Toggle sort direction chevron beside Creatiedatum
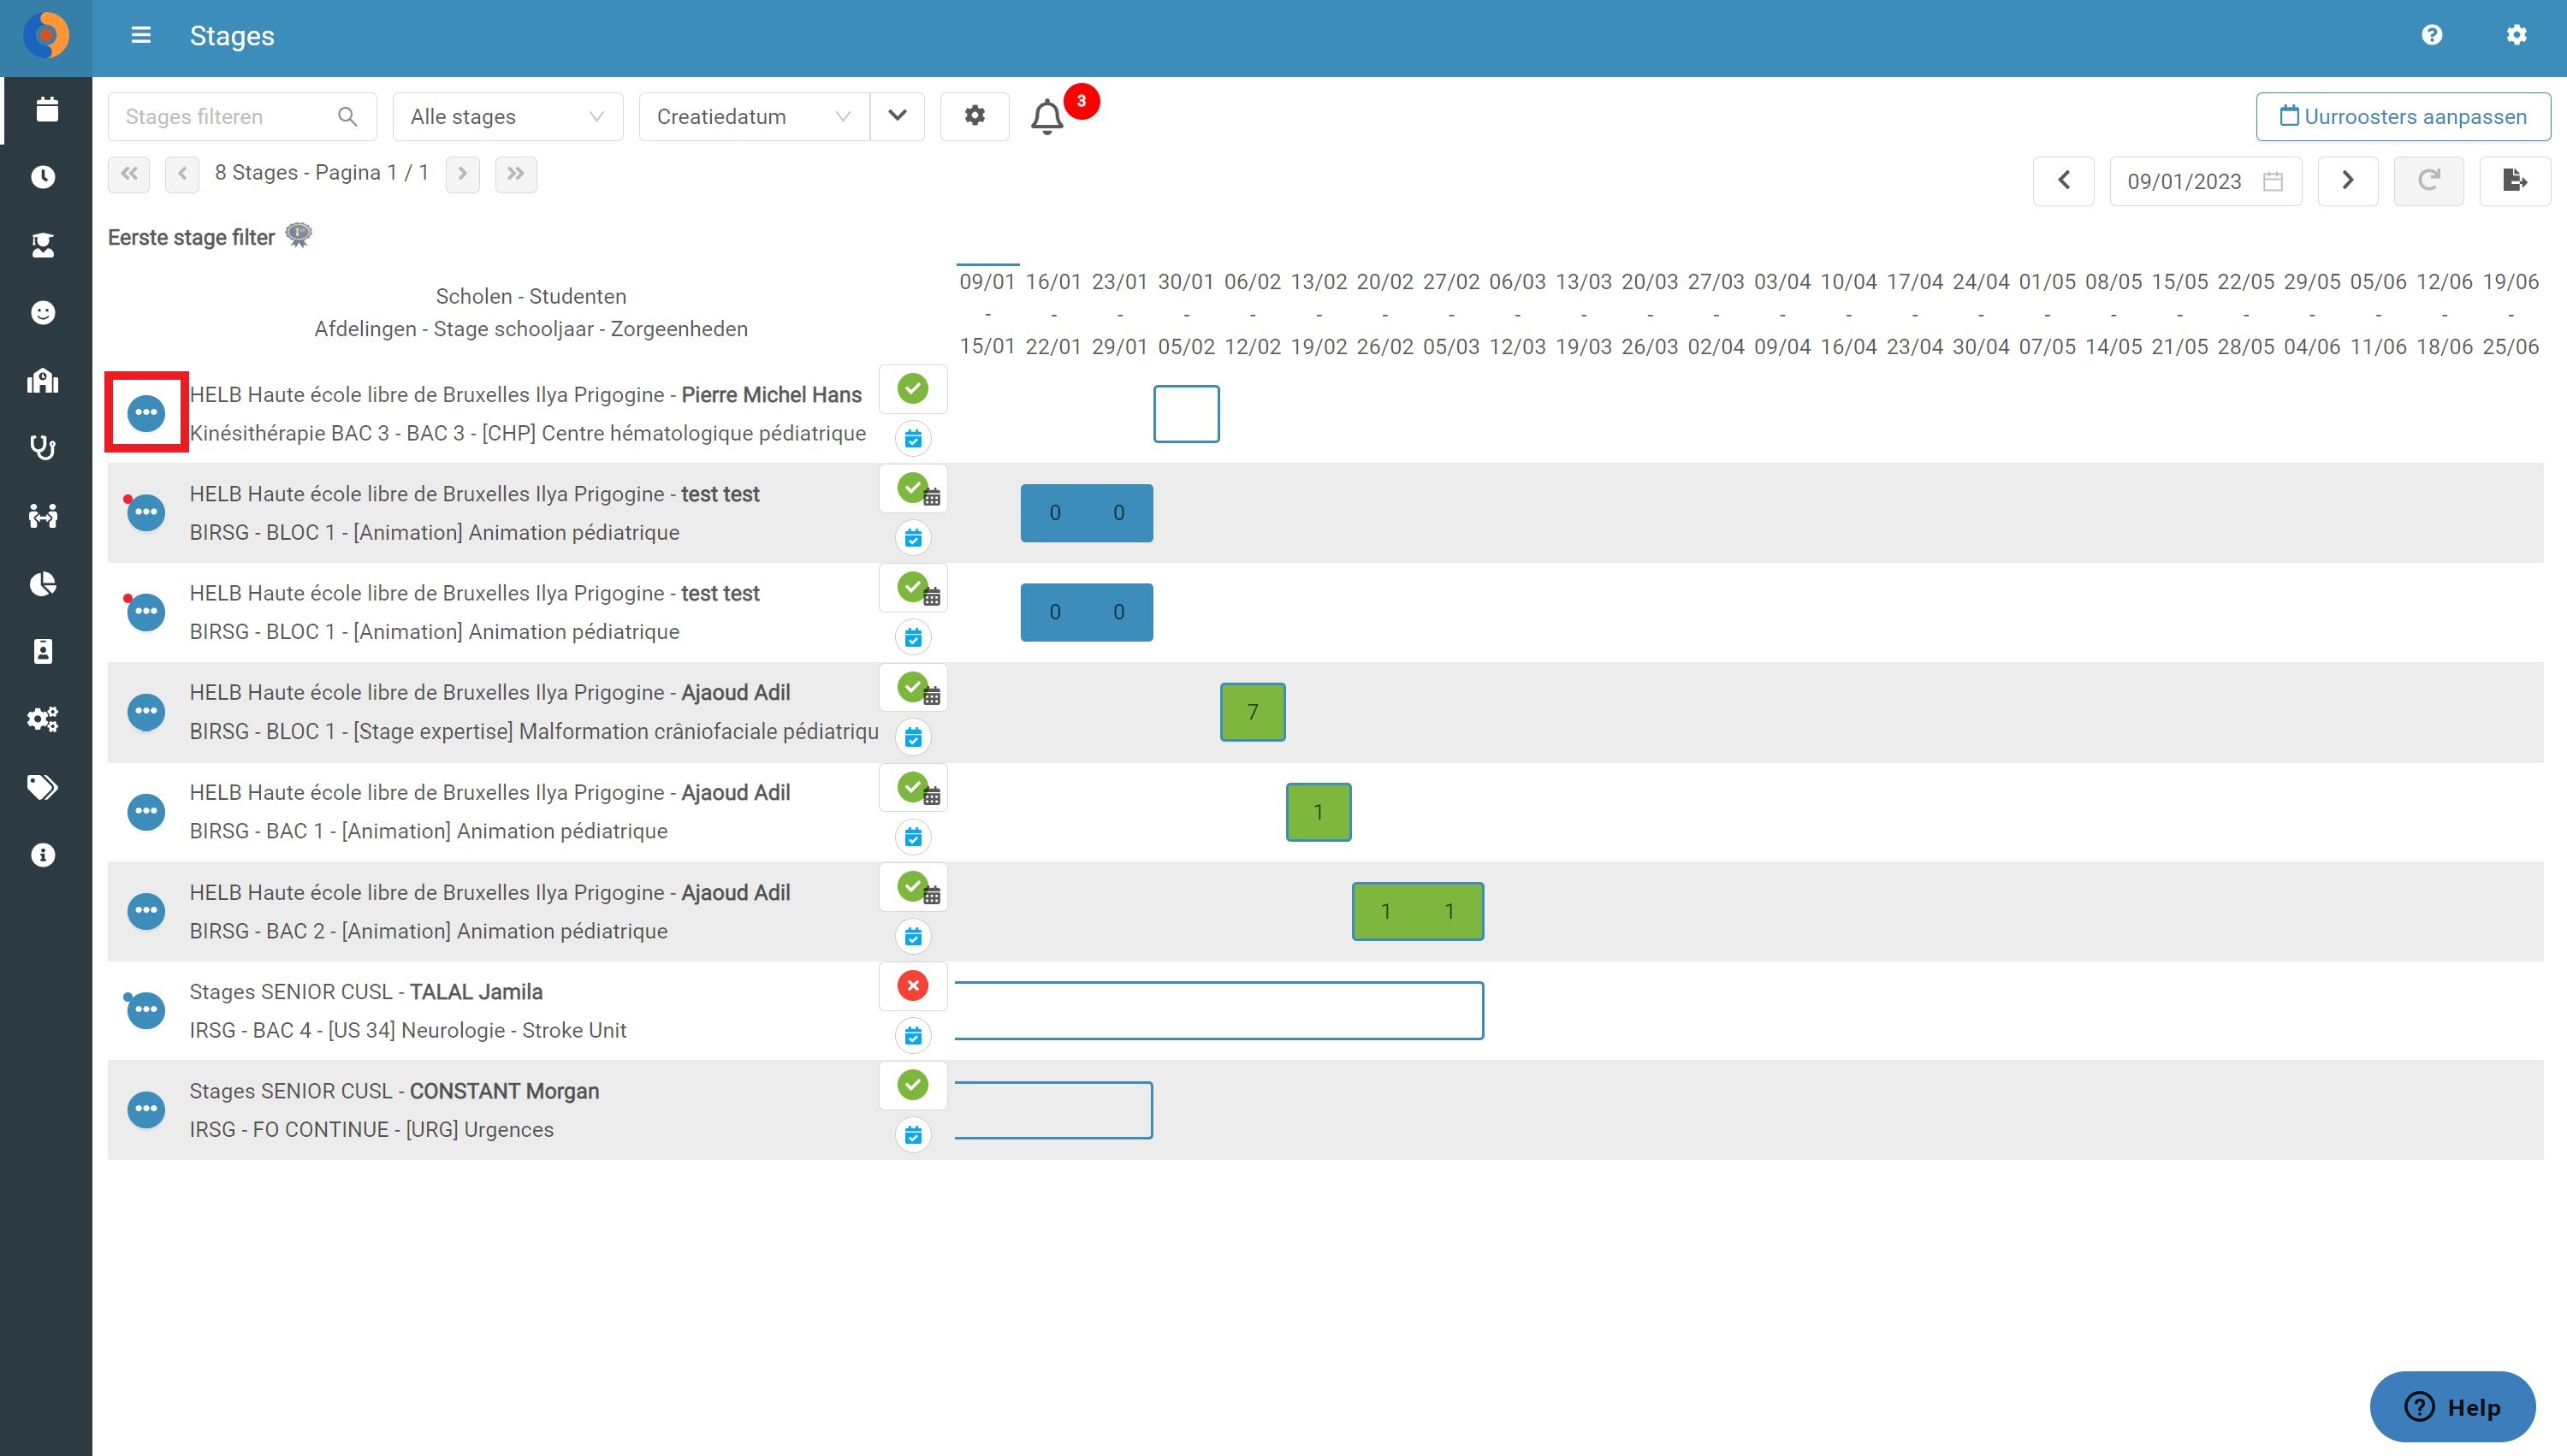The height and width of the screenshot is (1456, 2567). [897, 116]
